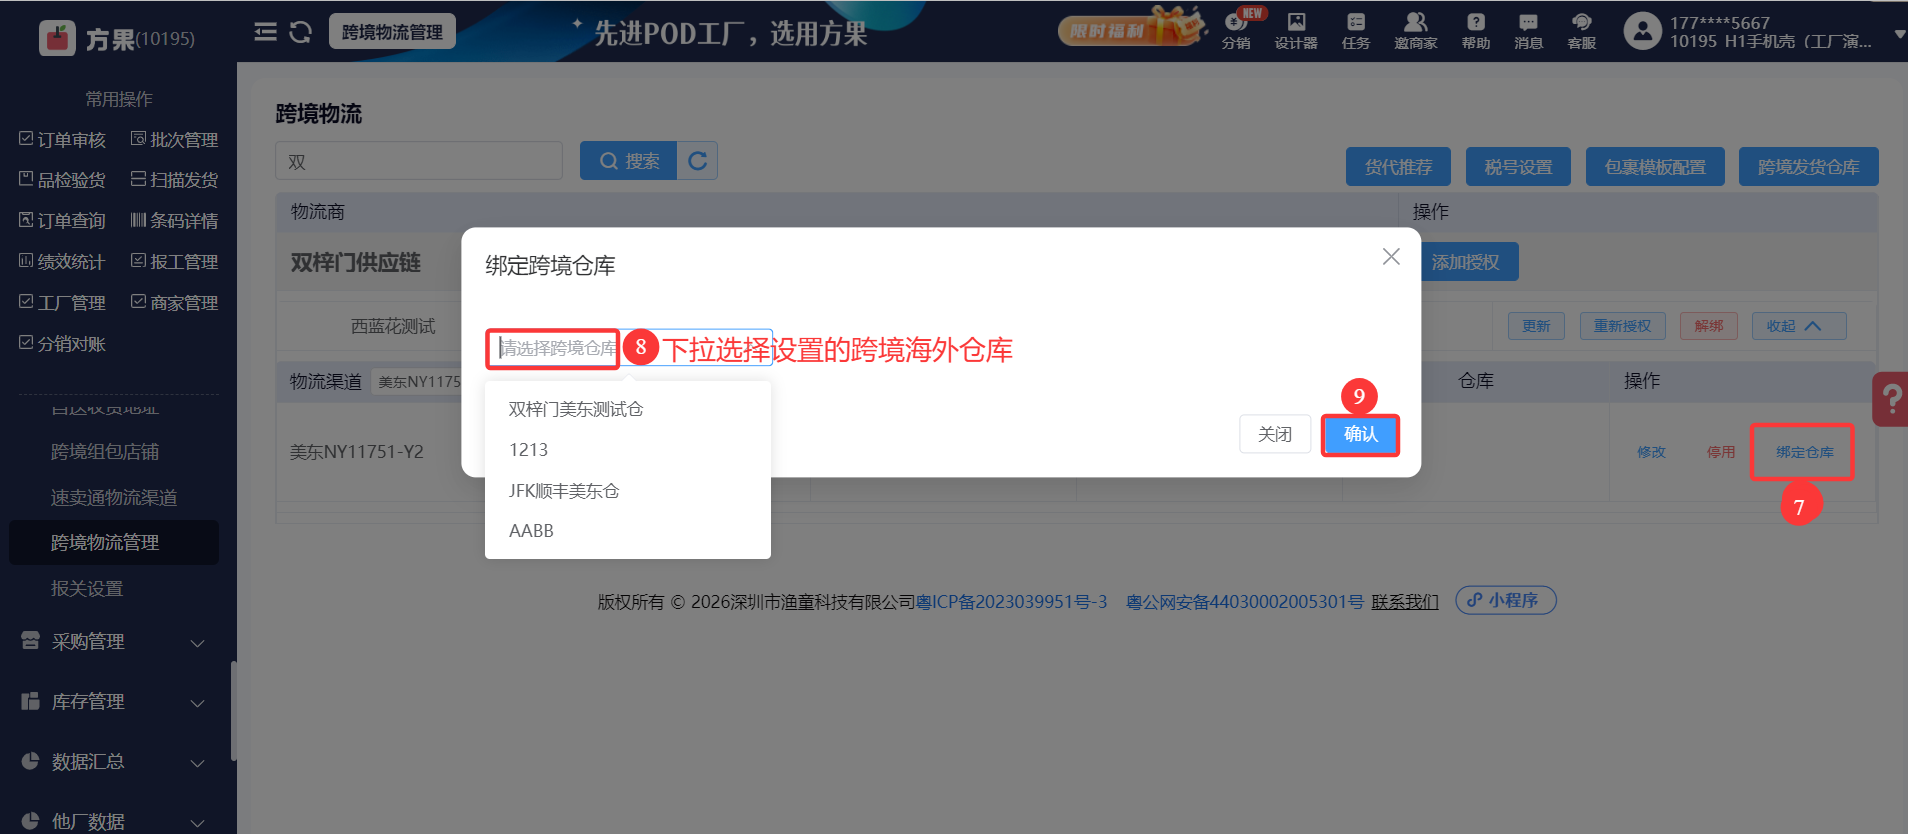1908x834 pixels.
Task: Open 商家管理 shortcut
Action: click(x=174, y=302)
